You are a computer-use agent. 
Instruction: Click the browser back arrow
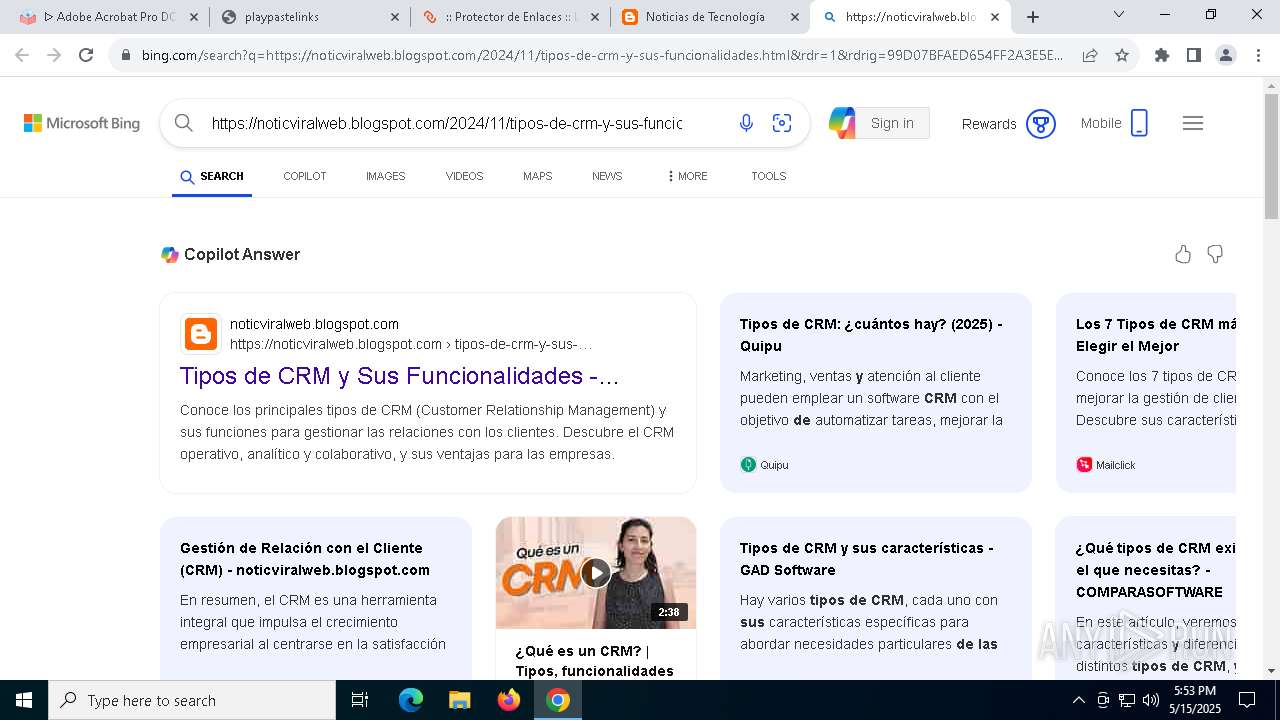[x=22, y=56]
